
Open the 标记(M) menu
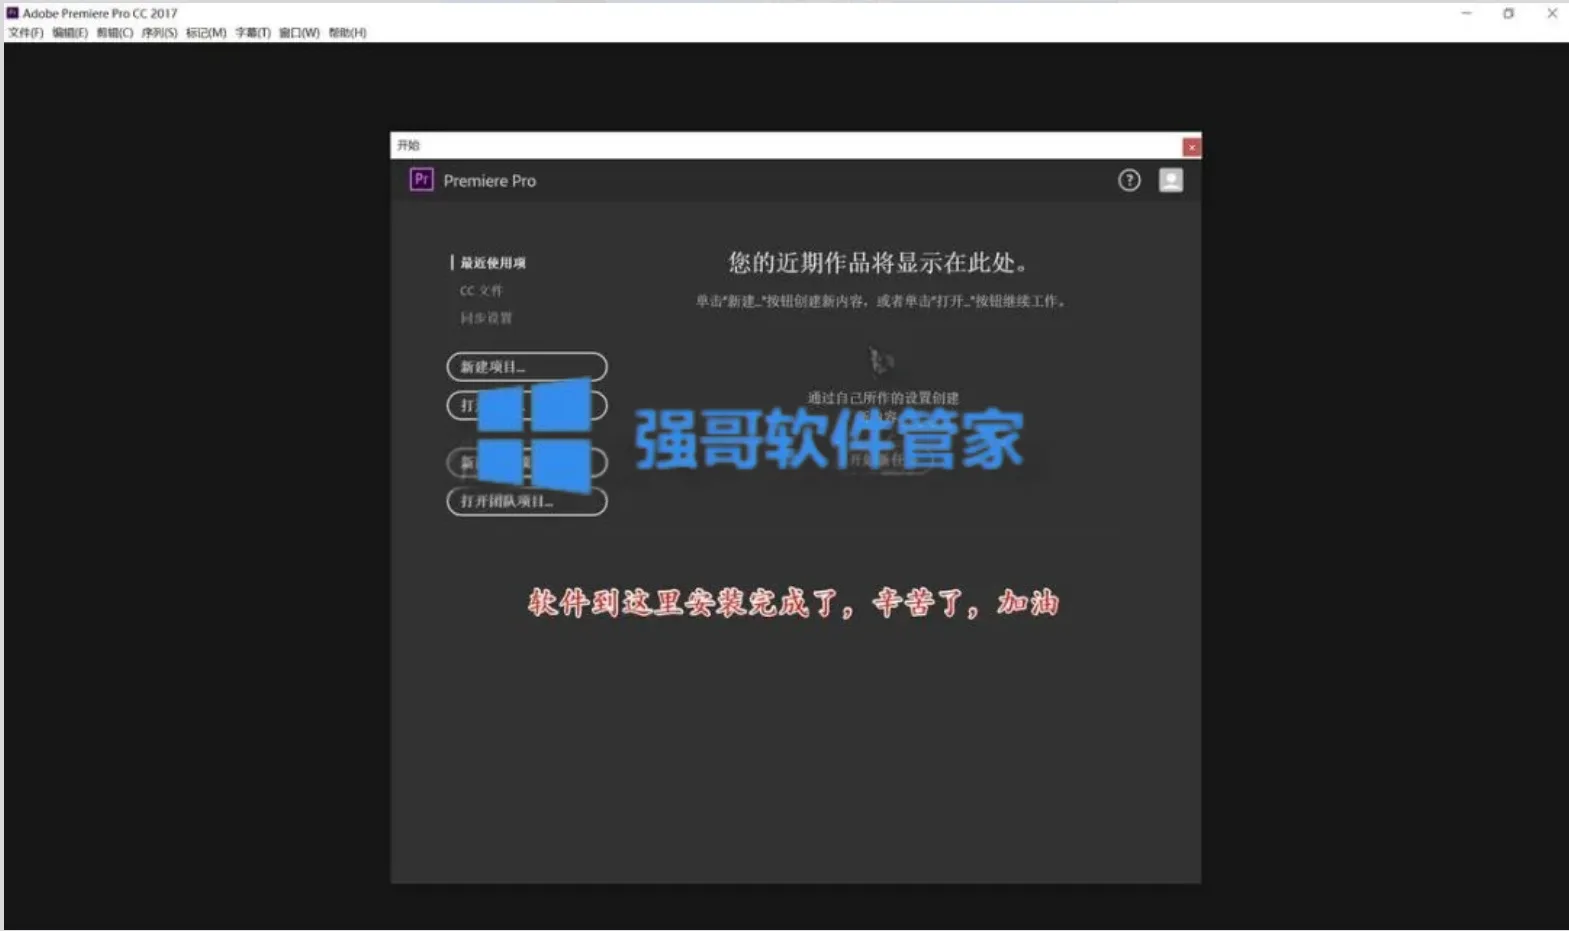click(x=206, y=33)
